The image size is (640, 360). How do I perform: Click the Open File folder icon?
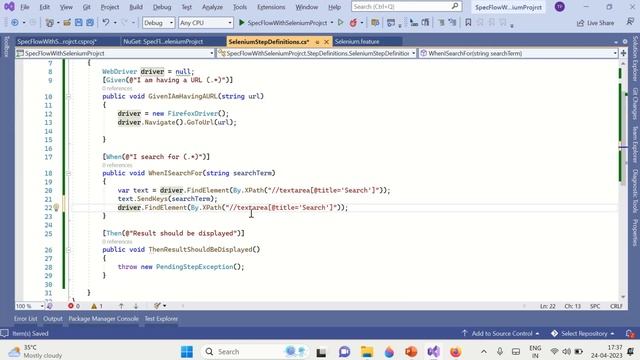tap(67, 23)
